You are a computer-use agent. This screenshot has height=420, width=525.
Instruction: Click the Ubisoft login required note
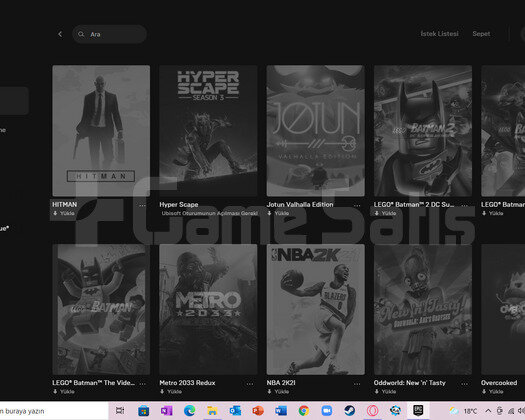point(210,213)
